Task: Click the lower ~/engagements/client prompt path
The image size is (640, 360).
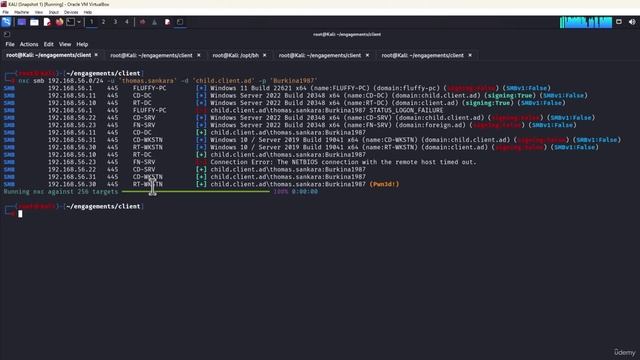Action: click(x=103, y=207)
